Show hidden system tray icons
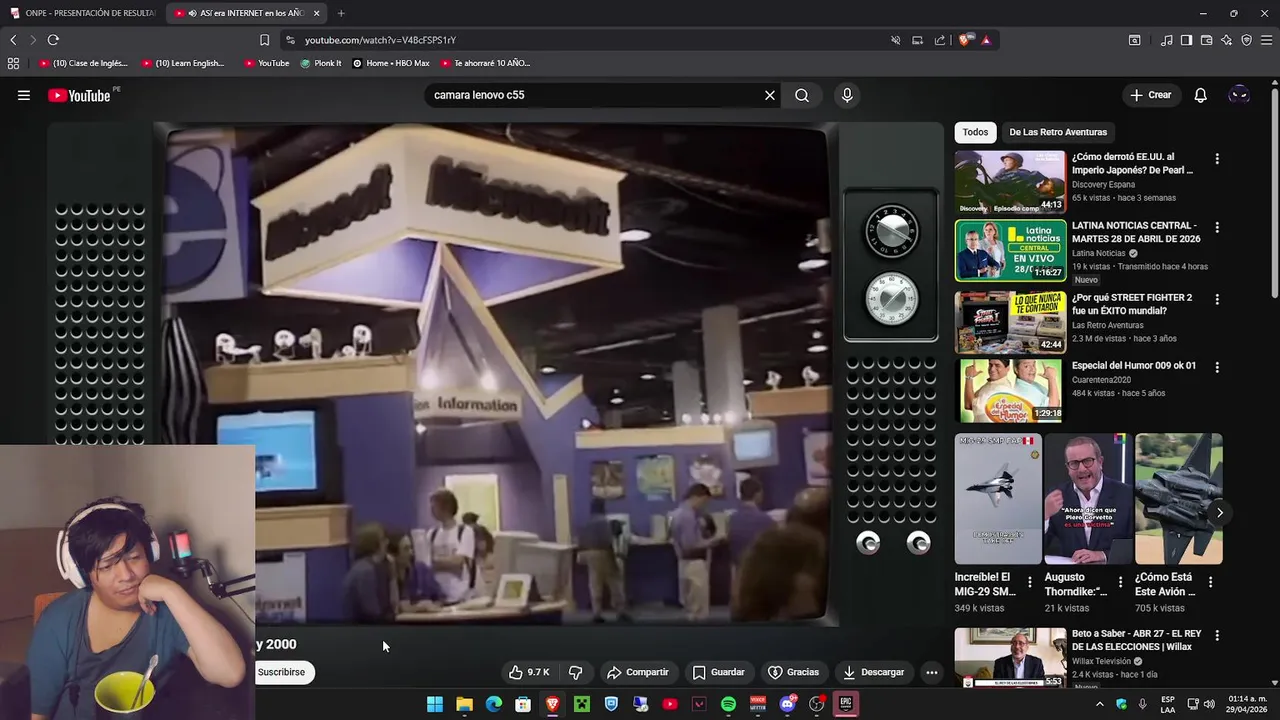The height and width of the screenshot is (720, 1280). point(1100,704)
